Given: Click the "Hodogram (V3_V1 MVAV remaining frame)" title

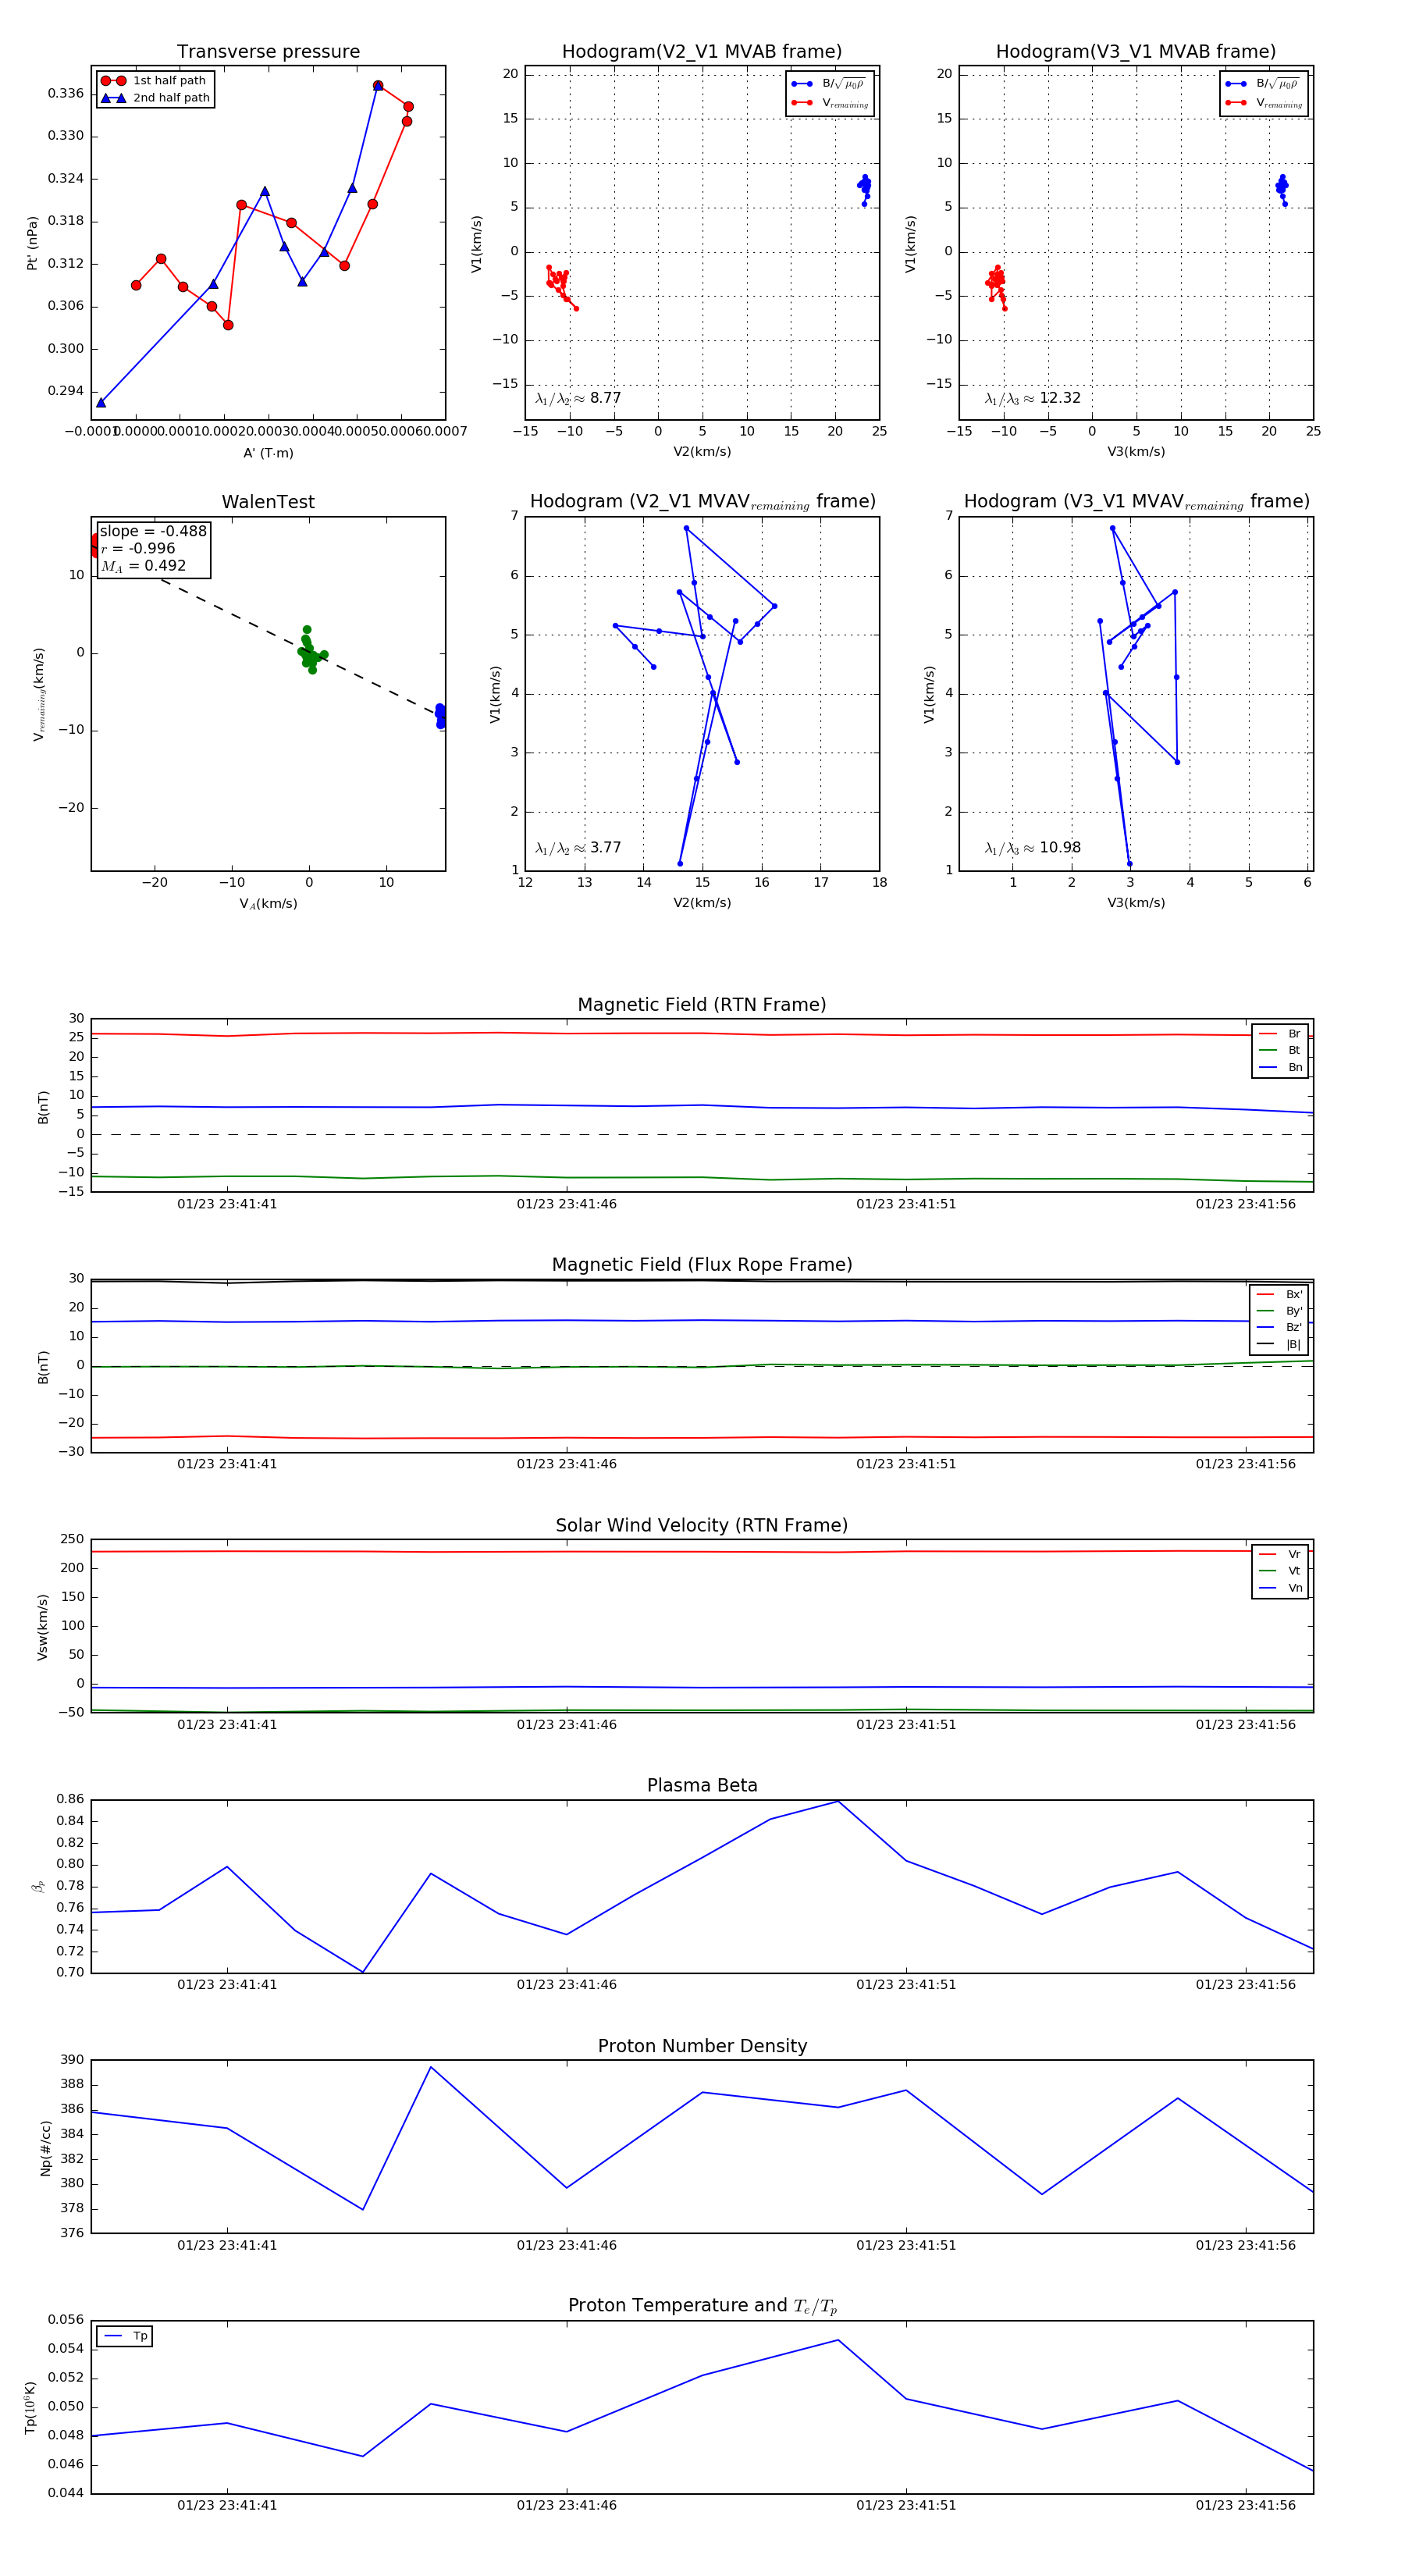Looking at the screenshot, I should [x=1136, y=502].
